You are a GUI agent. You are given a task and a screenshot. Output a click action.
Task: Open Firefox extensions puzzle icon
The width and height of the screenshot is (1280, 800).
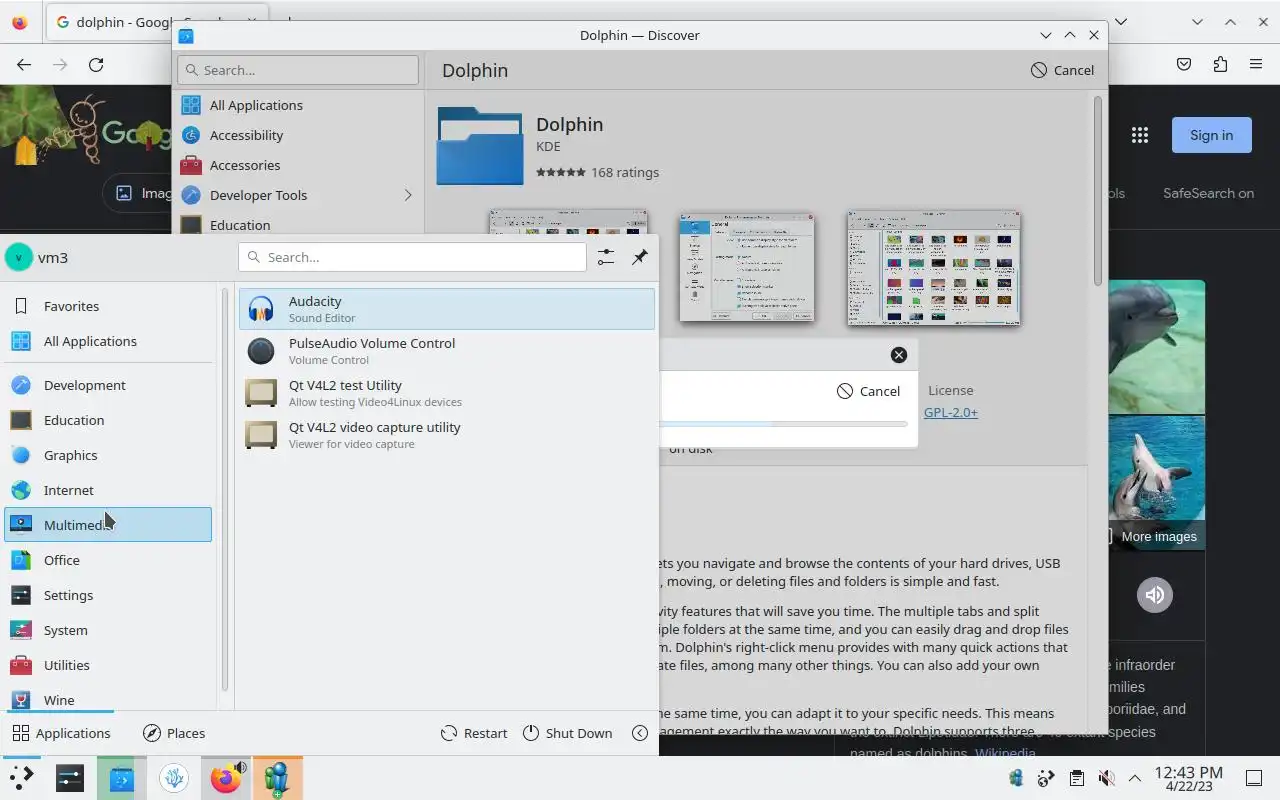coord(1220,64)
